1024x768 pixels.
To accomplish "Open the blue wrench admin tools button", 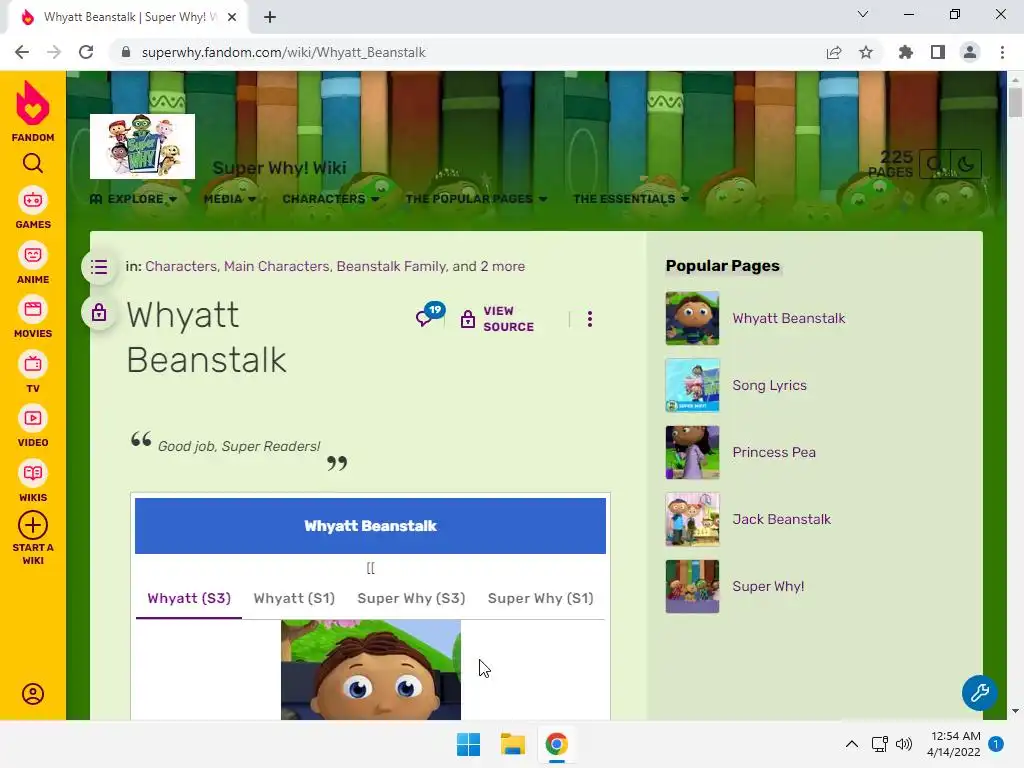I will coord(980,692).
